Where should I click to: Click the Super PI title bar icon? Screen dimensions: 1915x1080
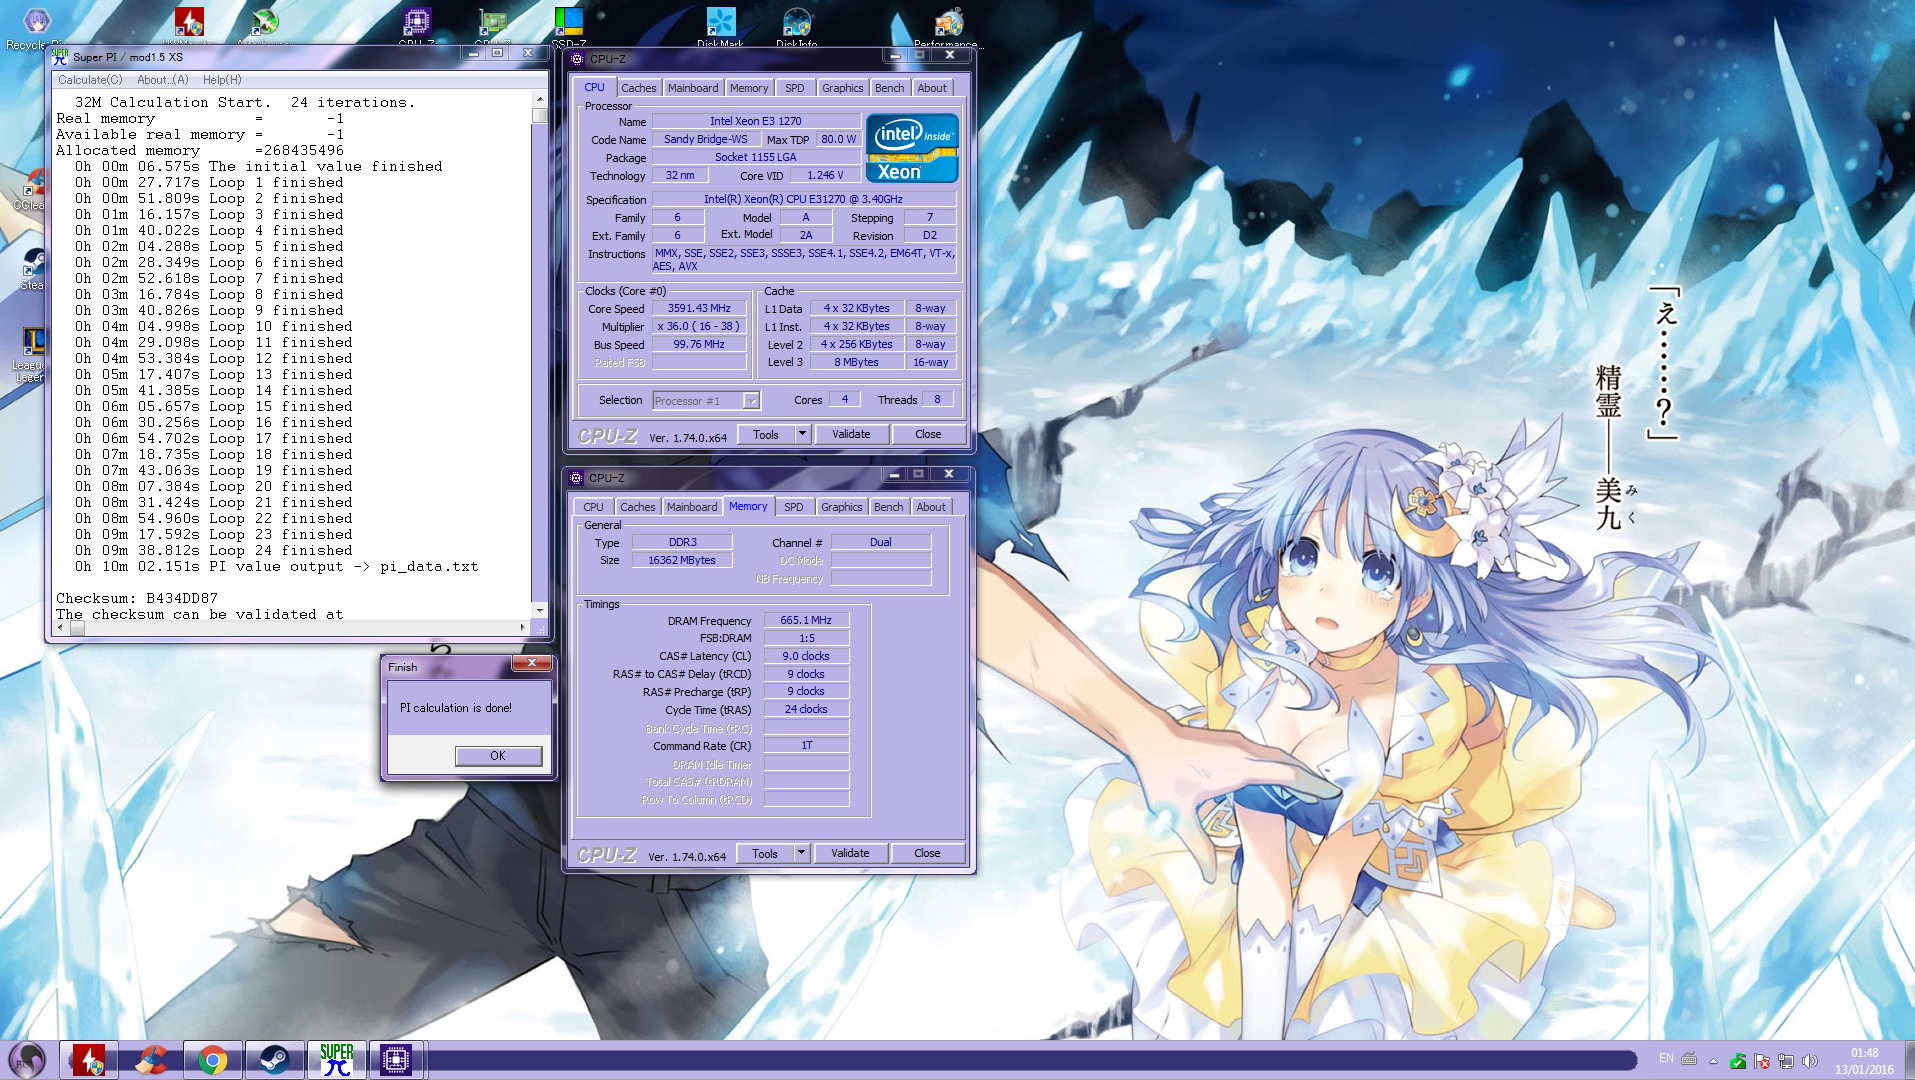[60, 57]
